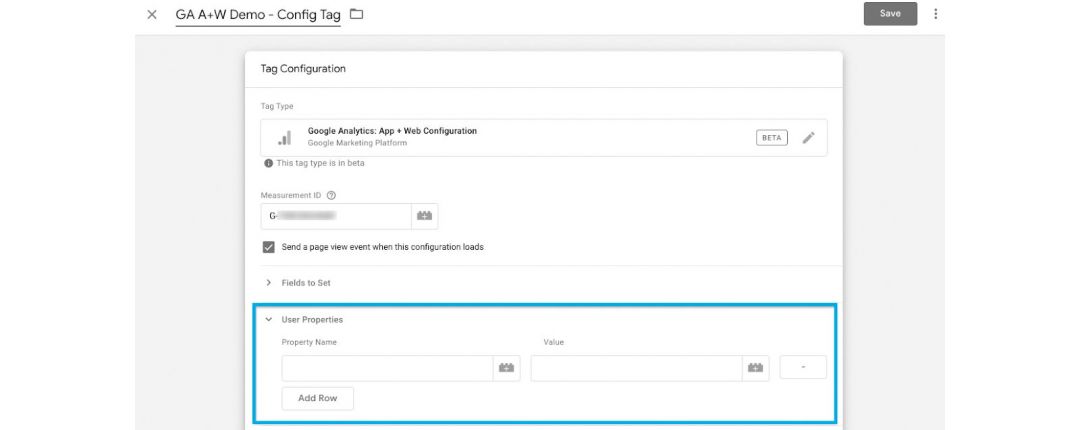This screenshot has height=430, width=1080.
Task: Click the help icon next to Measurement ID
Action: click(x=331, y=196)
